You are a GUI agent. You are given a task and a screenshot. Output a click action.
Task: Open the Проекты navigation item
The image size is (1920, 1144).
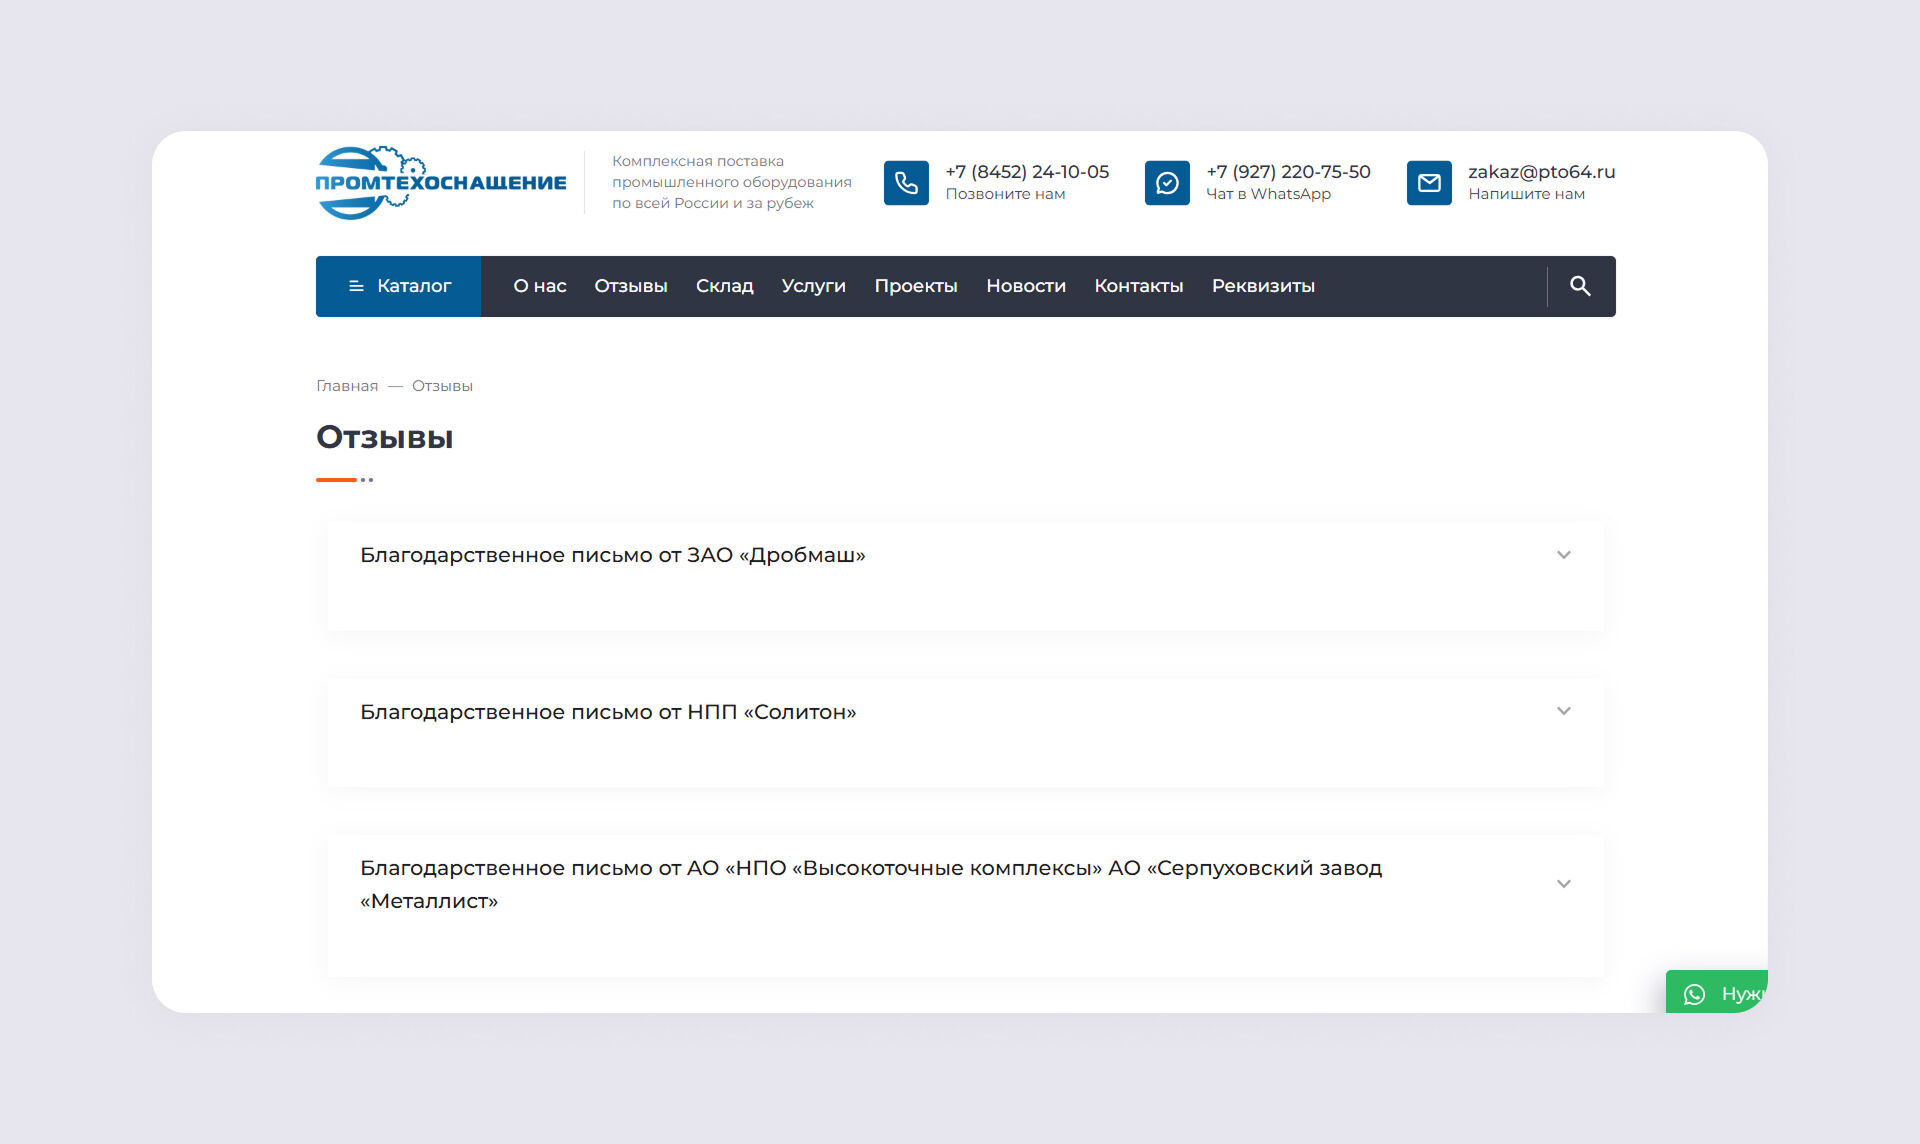pos(915,286)
